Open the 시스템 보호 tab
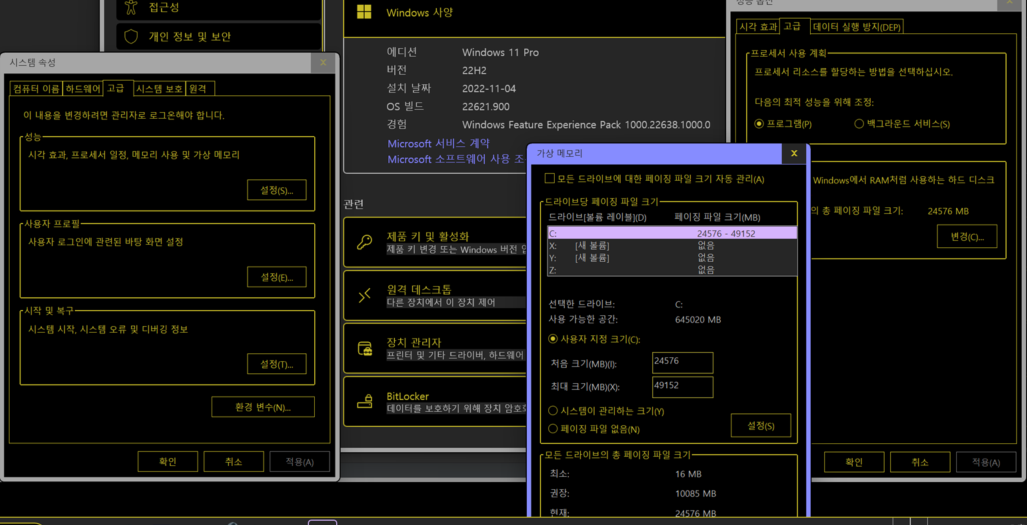Viewport: 1027px width, 525px height. coord(159,88)
